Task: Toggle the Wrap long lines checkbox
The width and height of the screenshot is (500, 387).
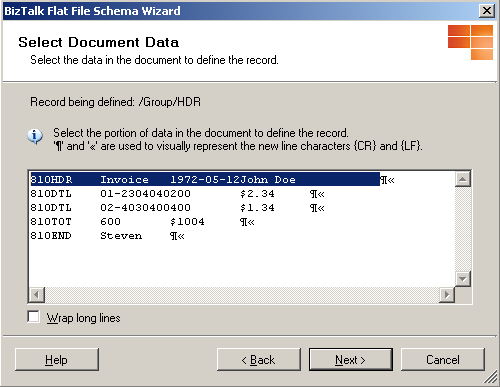Action: [x=34, y=317]
